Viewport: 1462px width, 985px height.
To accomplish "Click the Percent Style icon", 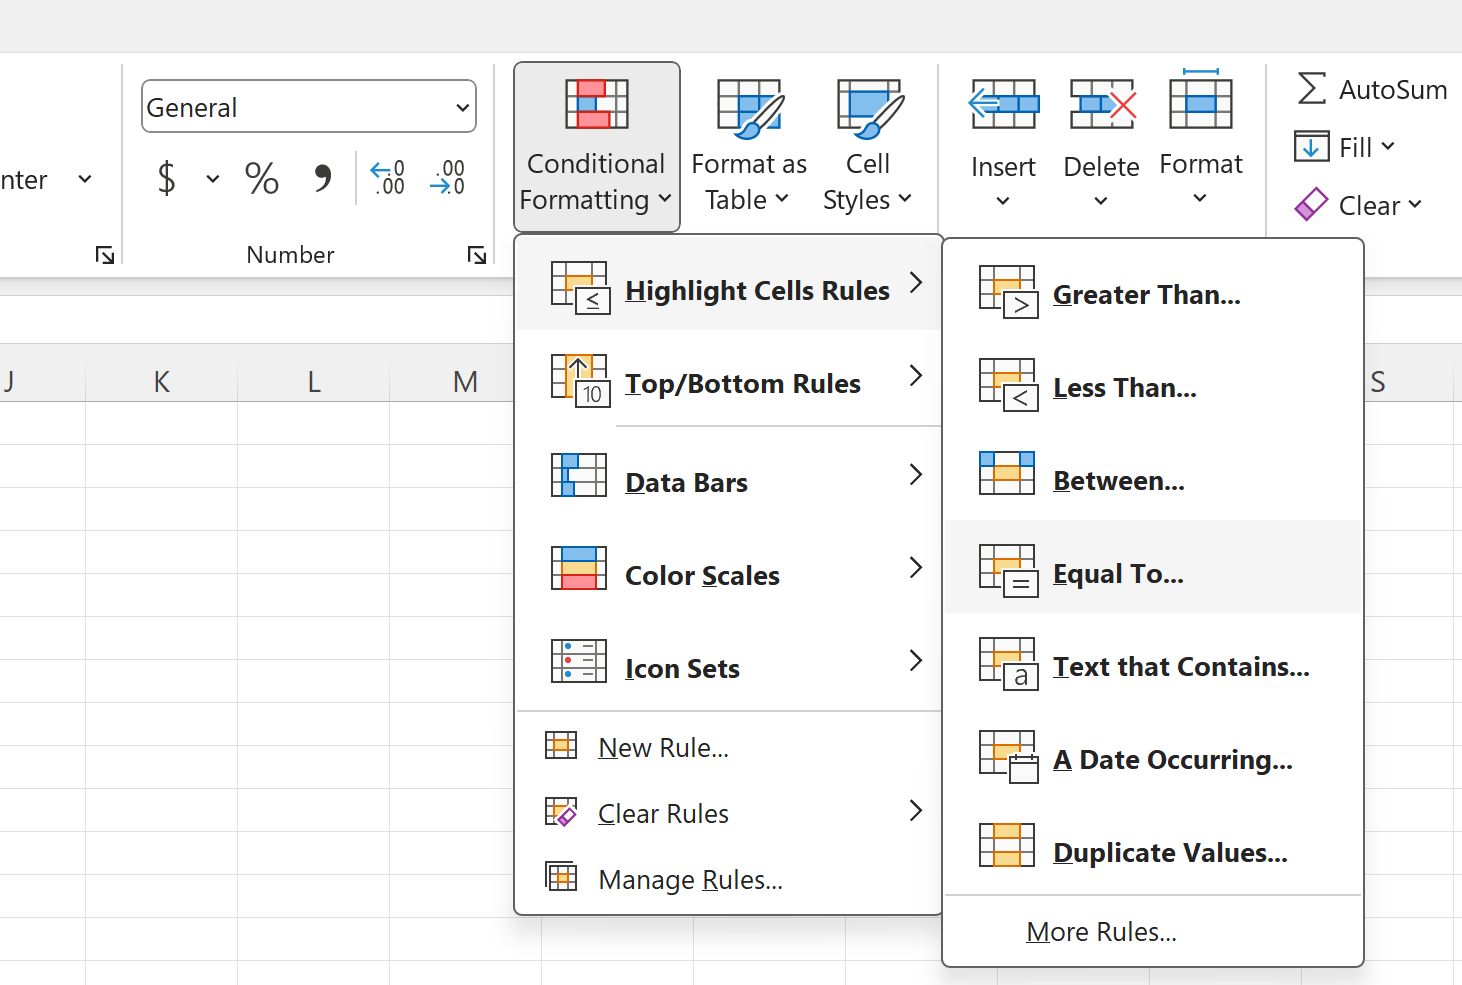I will pyautogui.click(x=261, y=178).
